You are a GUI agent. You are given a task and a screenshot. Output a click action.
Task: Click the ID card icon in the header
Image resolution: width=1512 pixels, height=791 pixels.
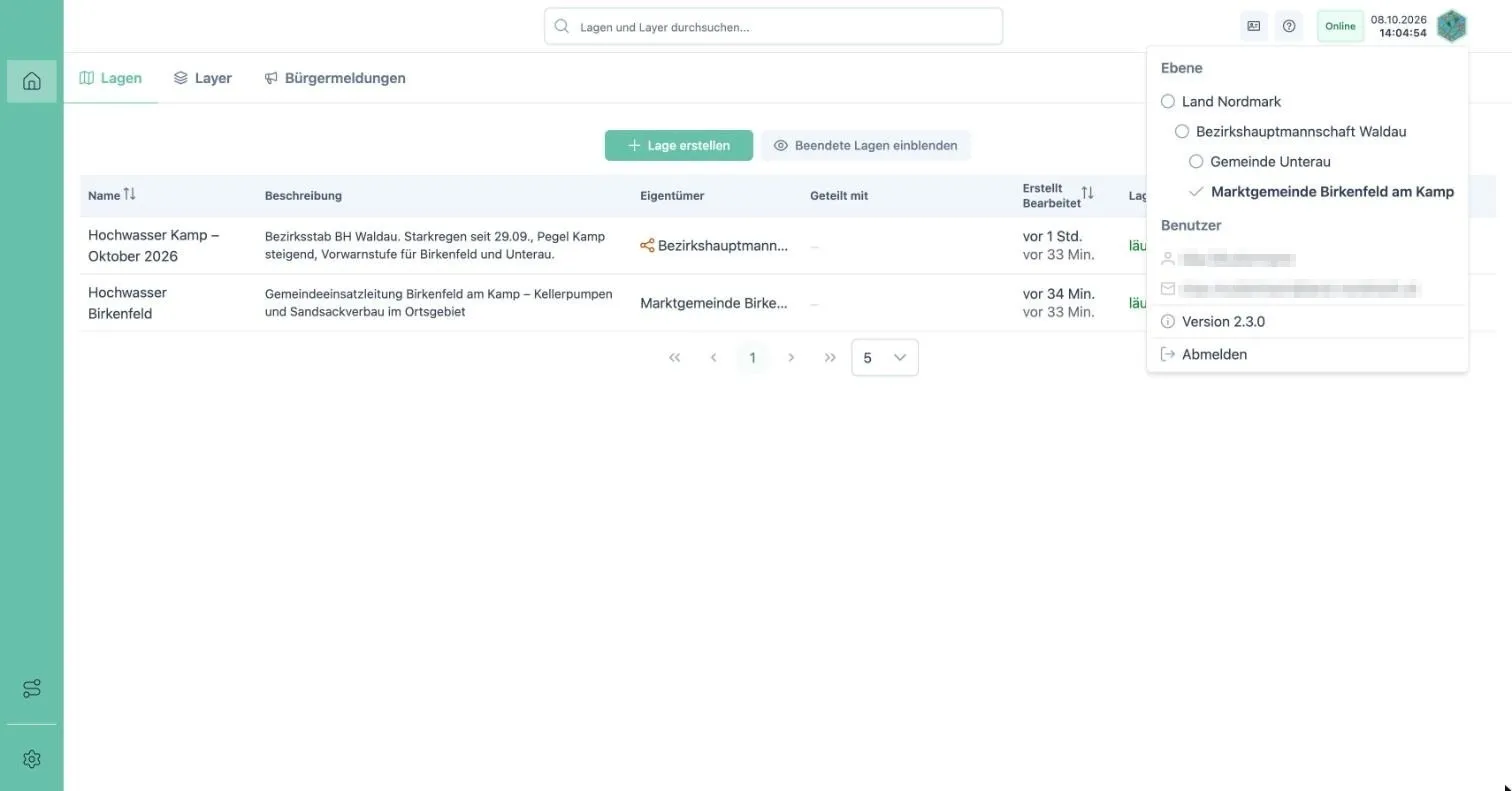[1254, 26]
